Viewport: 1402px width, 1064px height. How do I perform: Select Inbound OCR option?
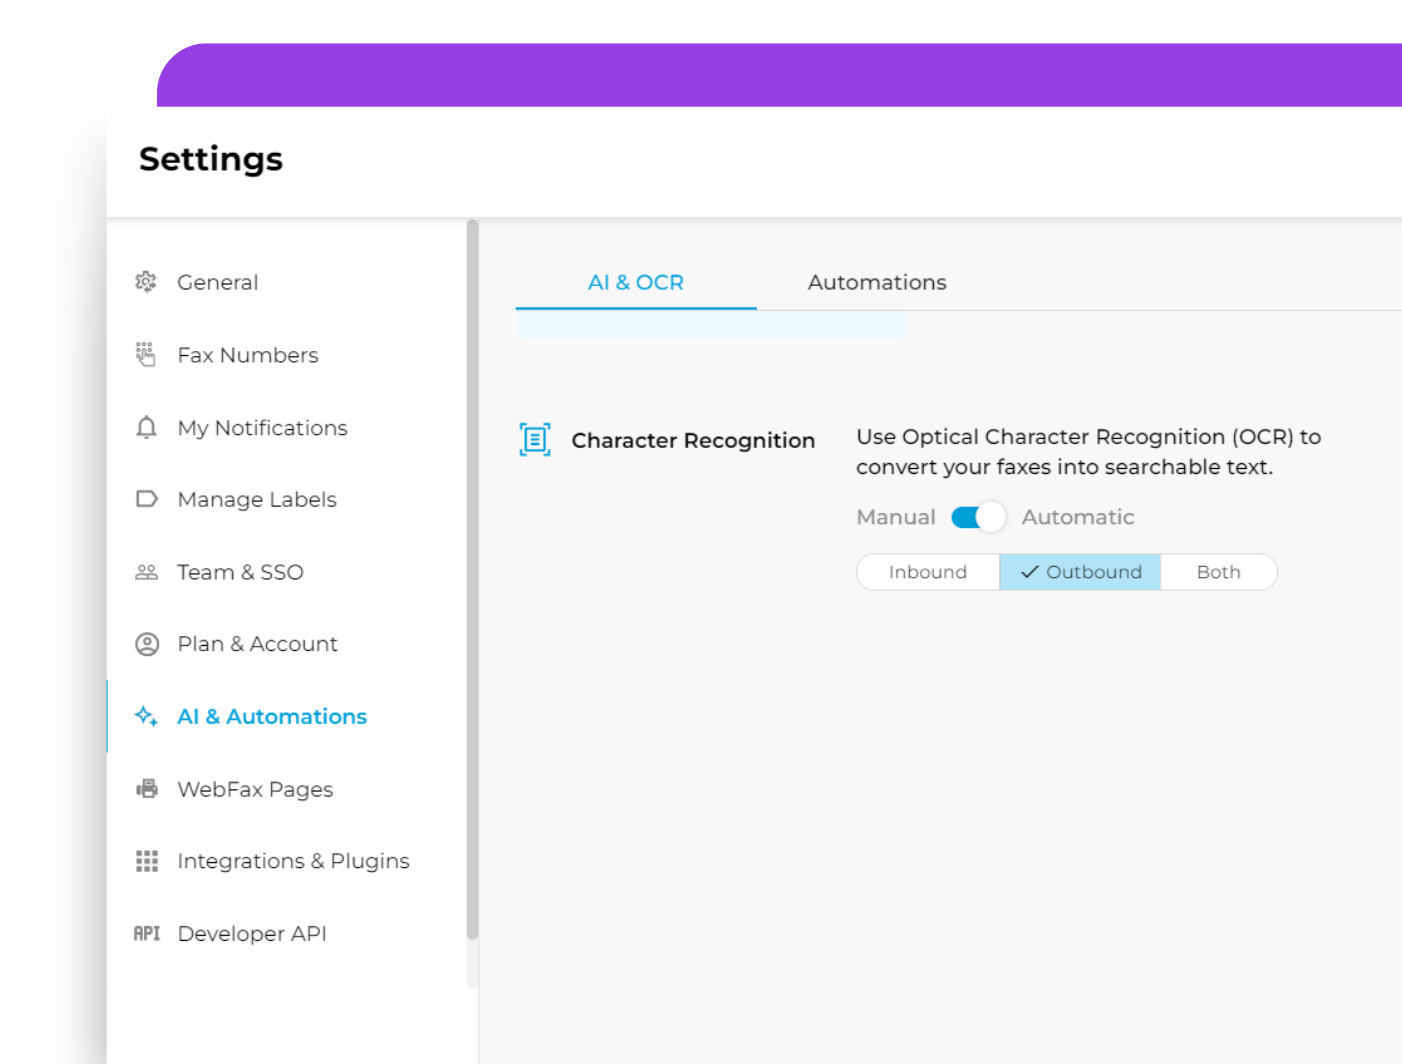[927, 572]
